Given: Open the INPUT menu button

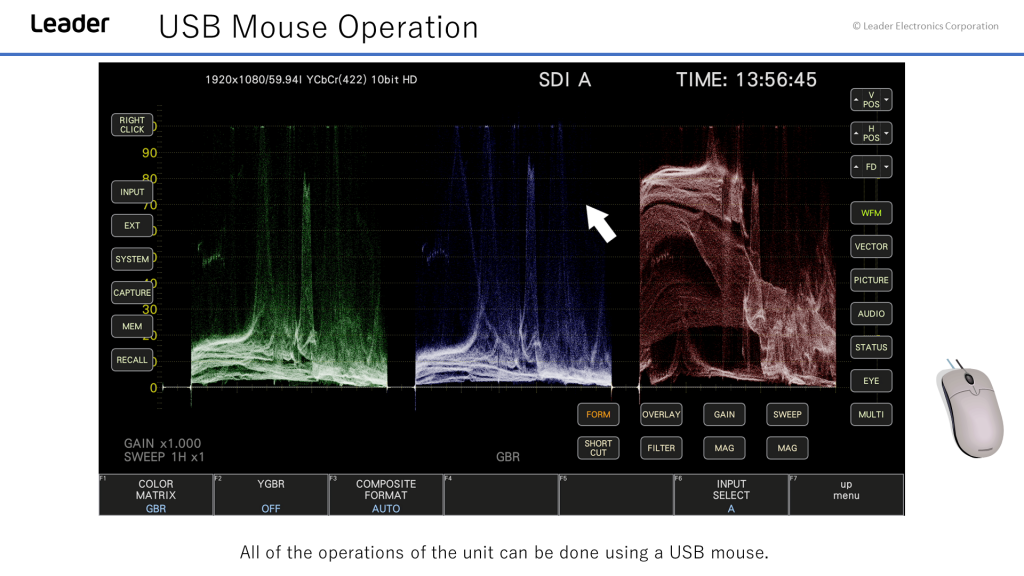Looking at the screenshot, I should [x=132, y=192].
